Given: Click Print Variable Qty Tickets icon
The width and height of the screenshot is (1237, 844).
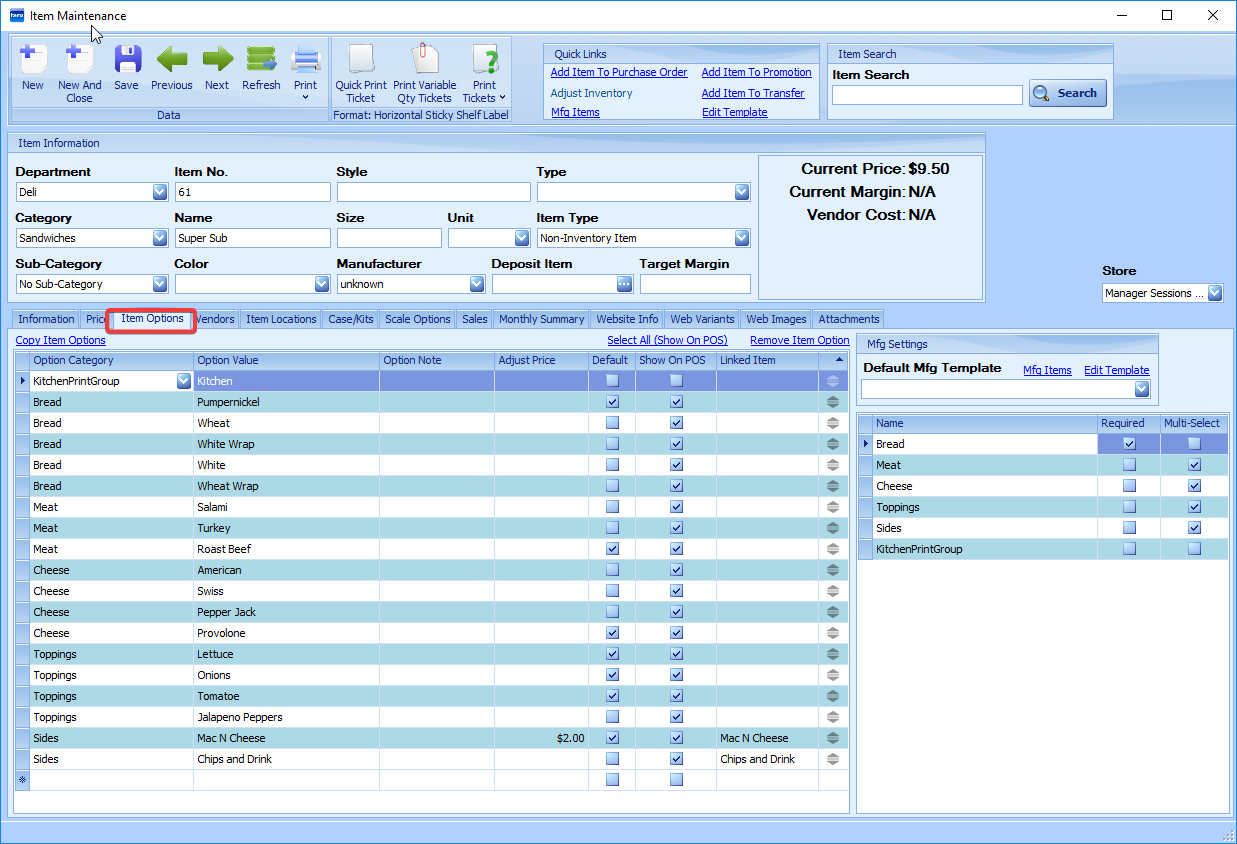Looking at the screenshot, I should pyautogui.click(x=425, y=62).
